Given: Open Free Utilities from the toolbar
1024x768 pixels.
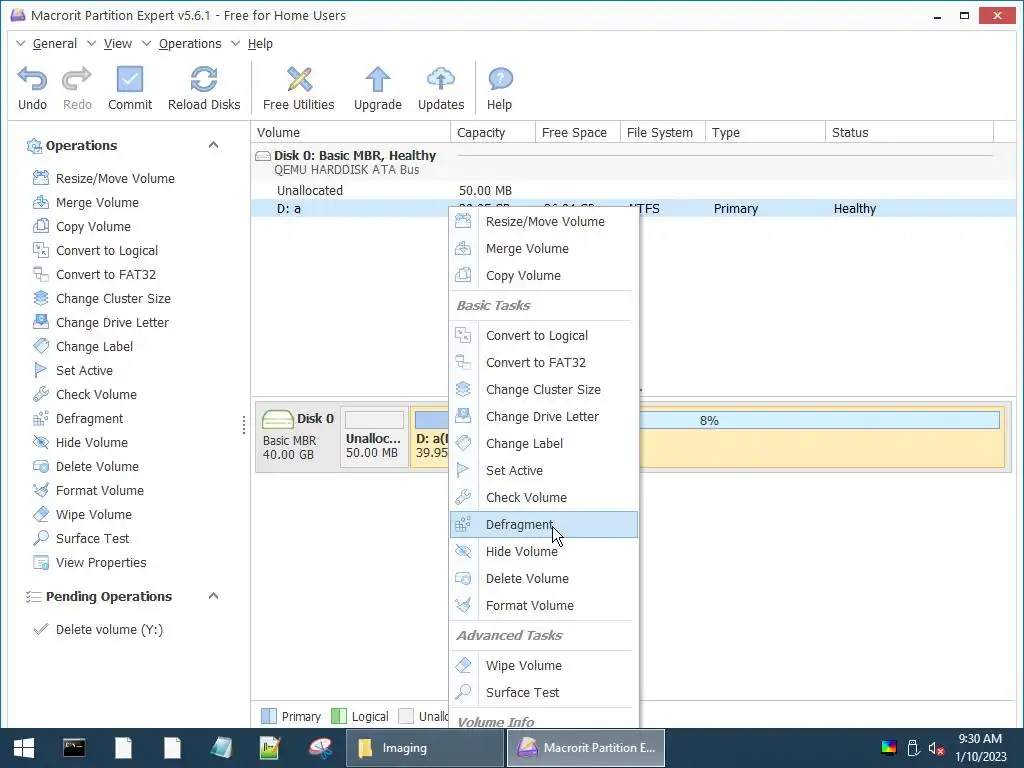Looking at the screenshot, I should tap(298, 88).
